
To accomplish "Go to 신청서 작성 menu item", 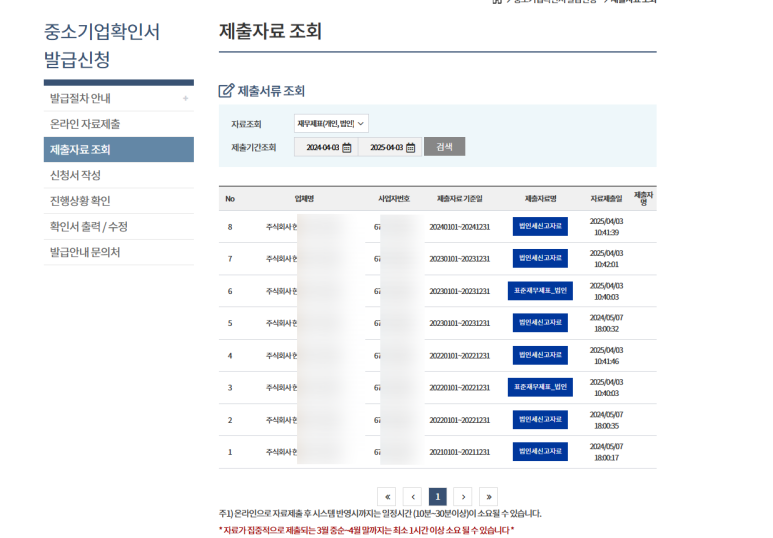I will (119, 175).
